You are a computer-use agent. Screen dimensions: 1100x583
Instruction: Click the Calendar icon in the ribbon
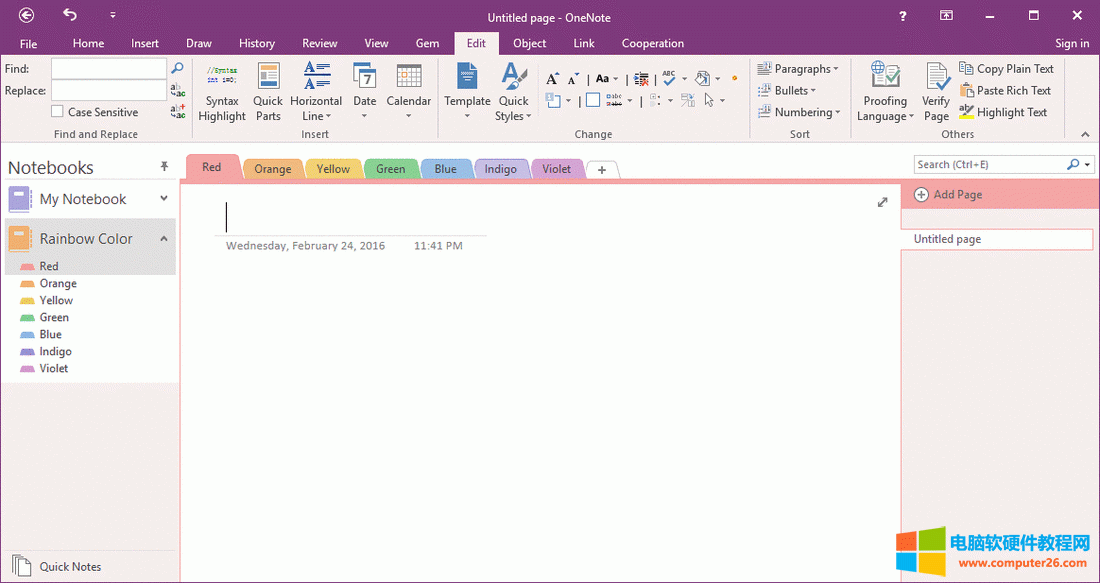[x=408, y=78]
